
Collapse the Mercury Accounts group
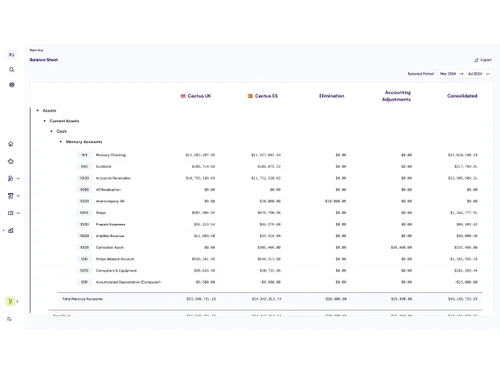61,142
